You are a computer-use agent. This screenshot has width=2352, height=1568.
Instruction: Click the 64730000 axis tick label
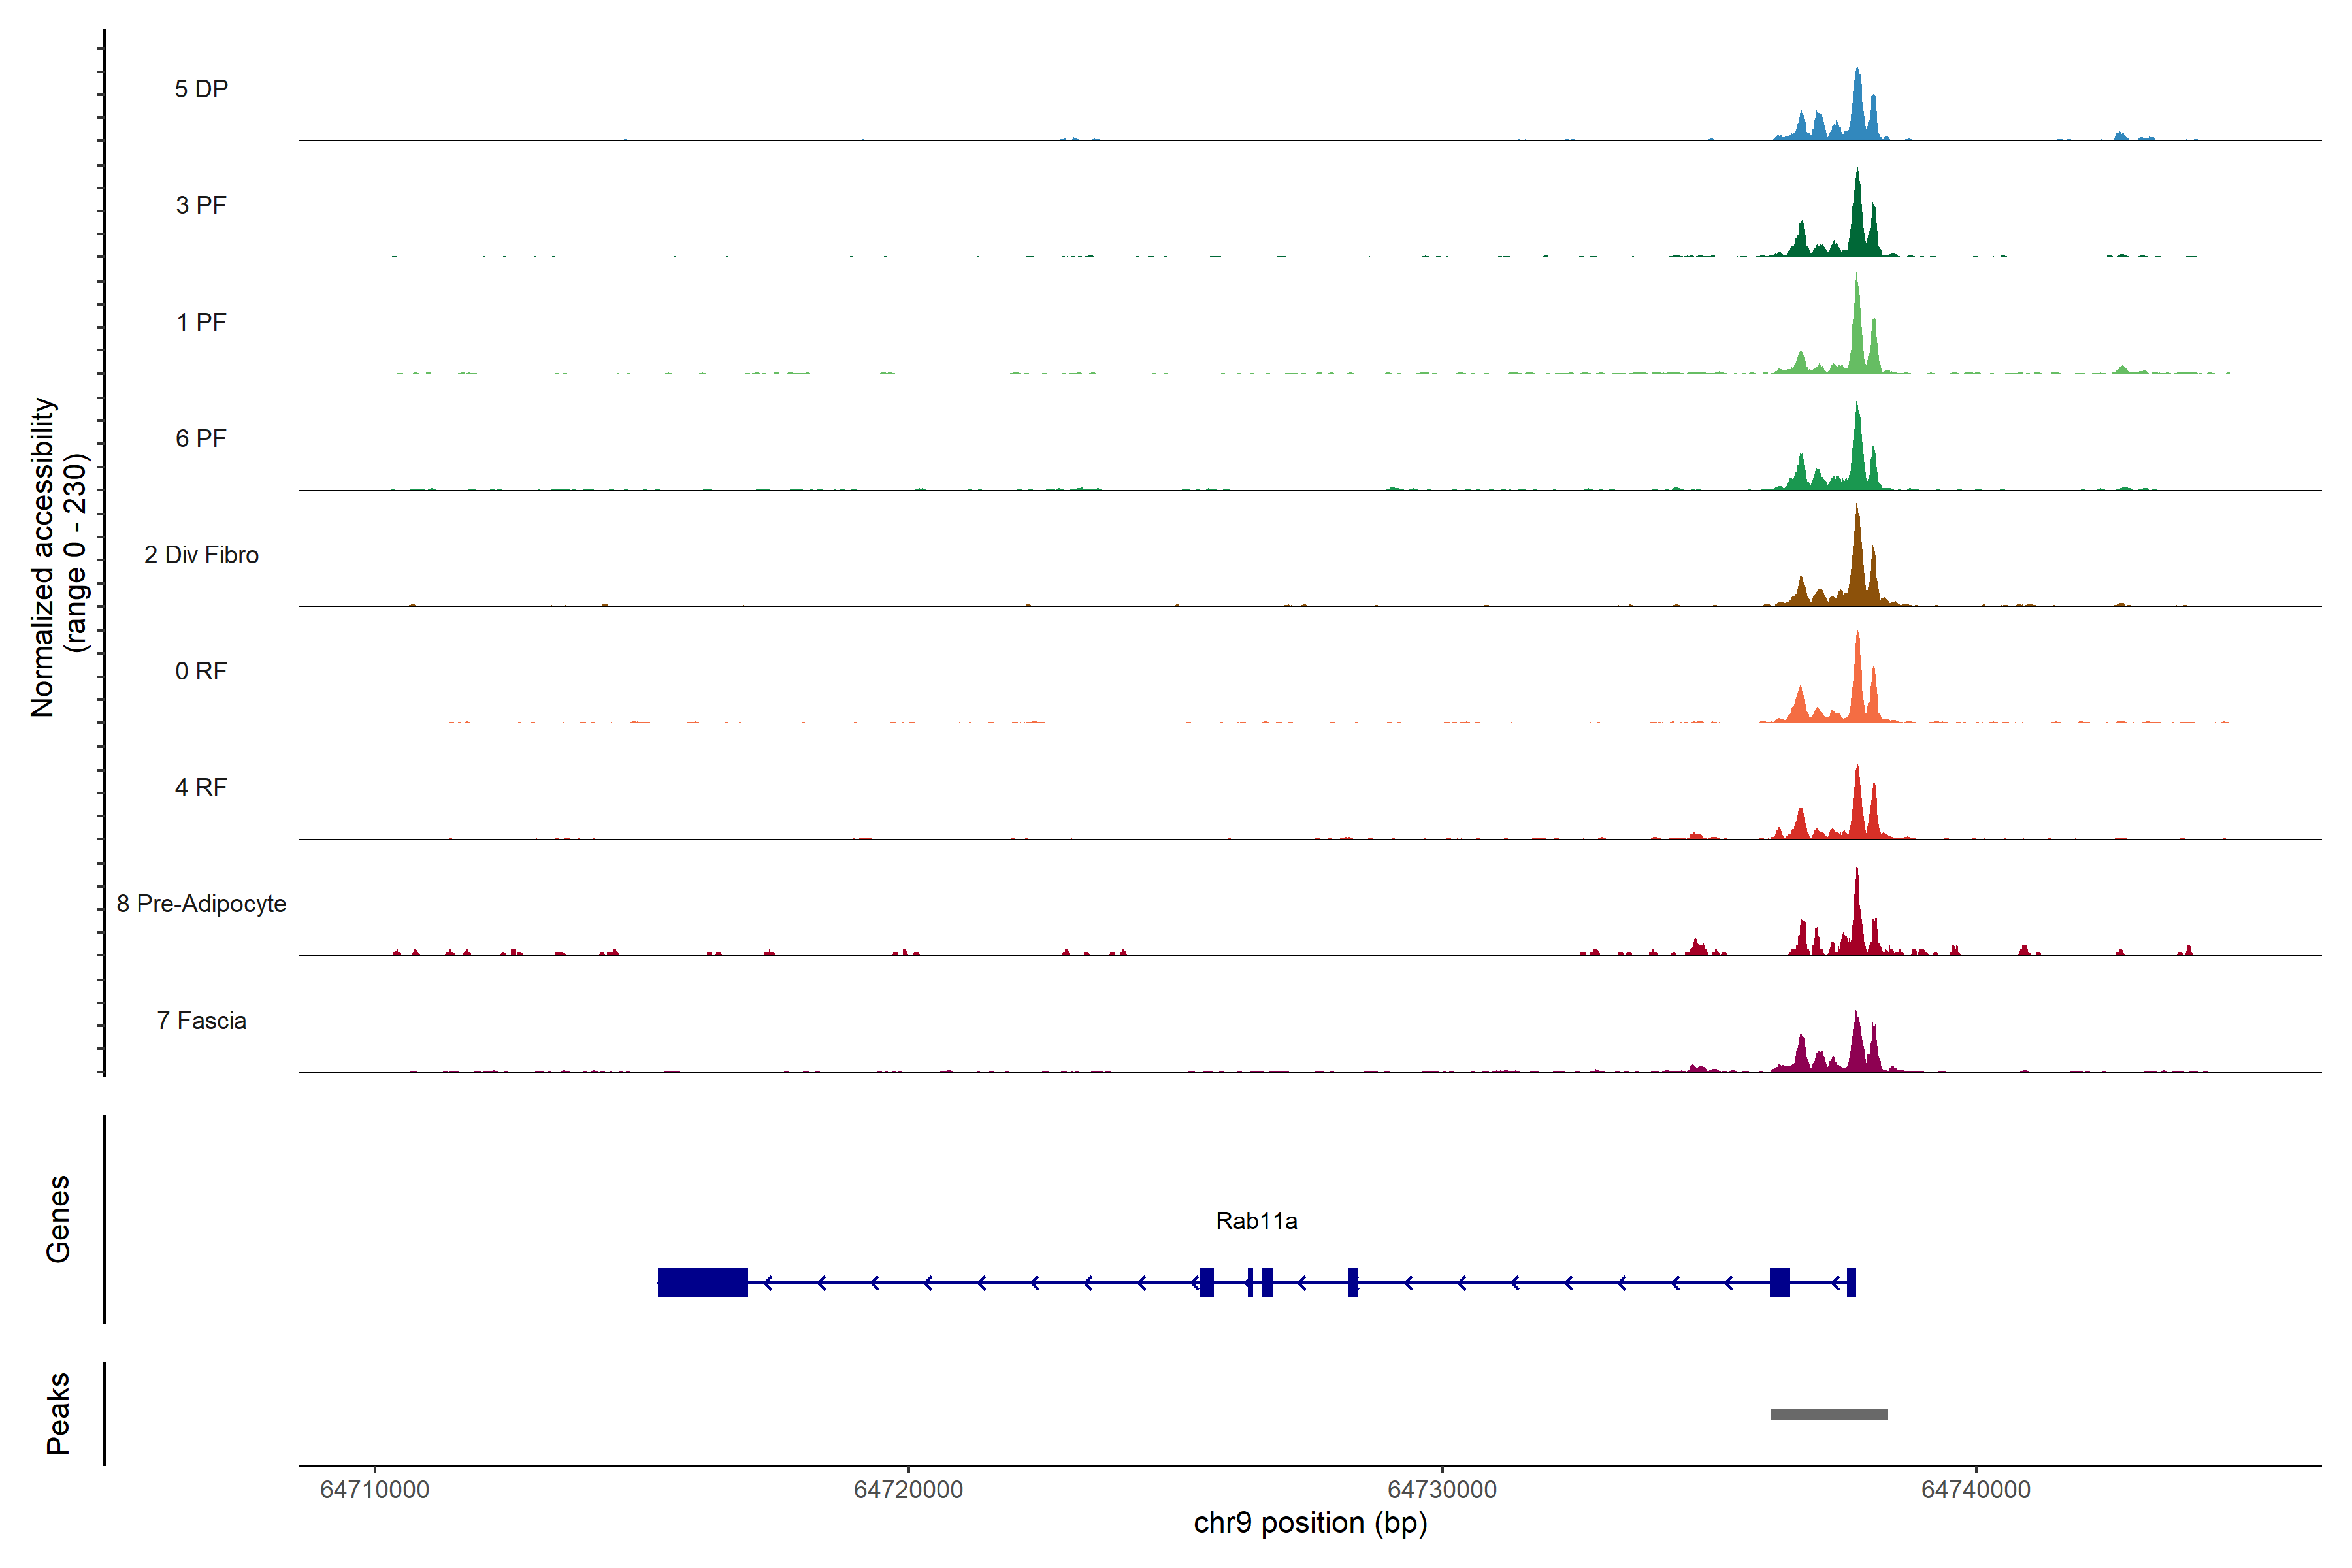point(1442,1489)
